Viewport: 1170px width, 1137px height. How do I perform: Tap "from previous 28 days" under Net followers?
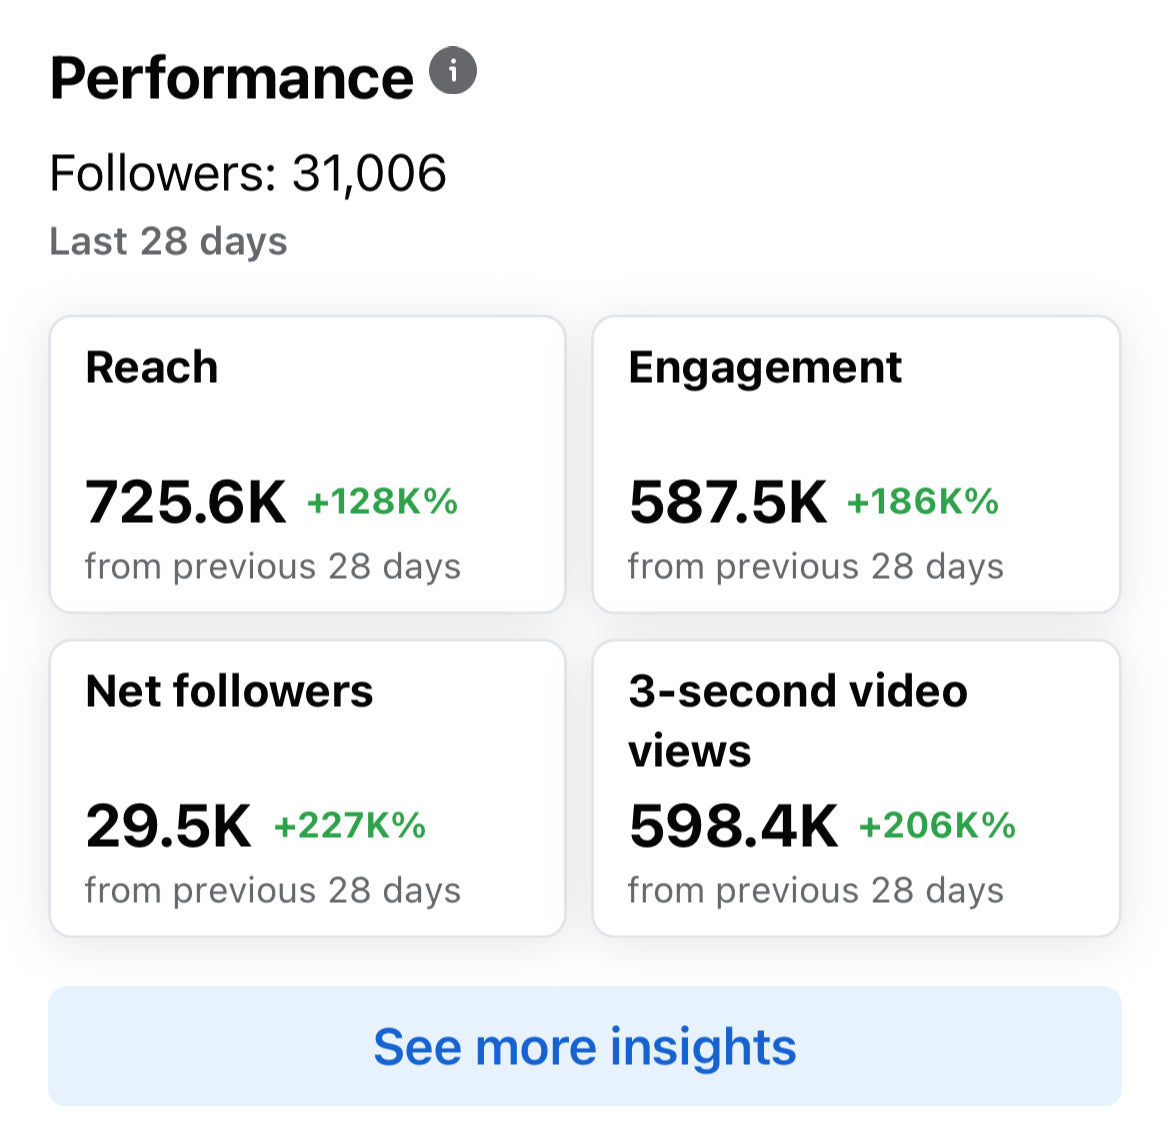273,890
